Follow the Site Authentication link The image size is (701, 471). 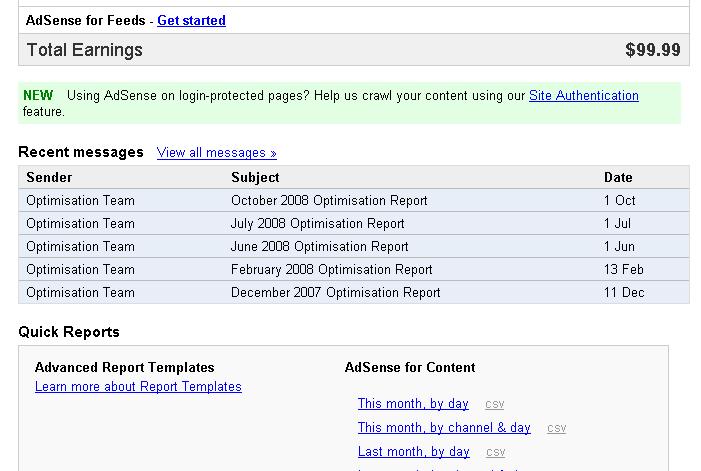[x=583, y=96]
